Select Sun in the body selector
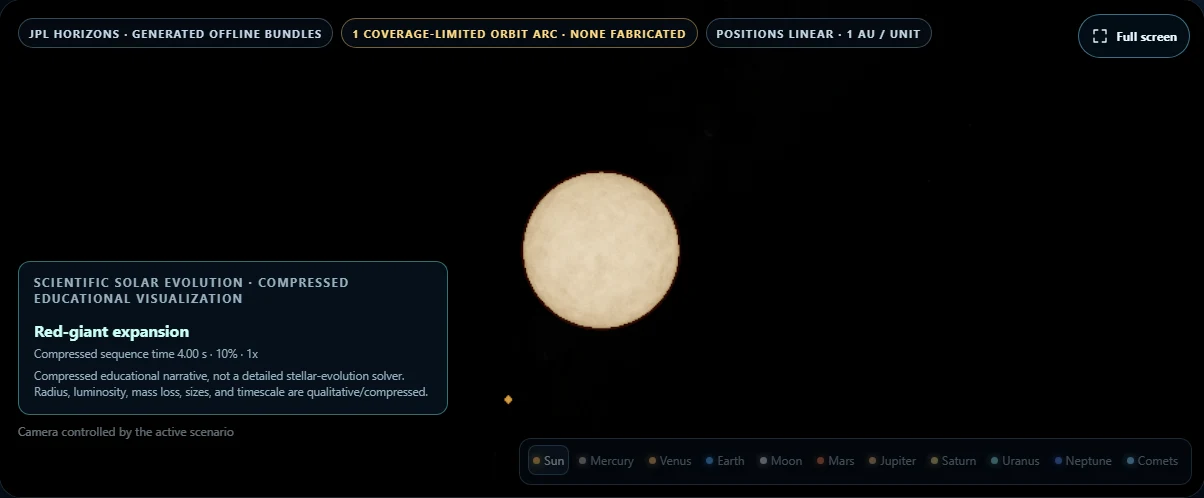1204x498 pixels. (548, 461)
